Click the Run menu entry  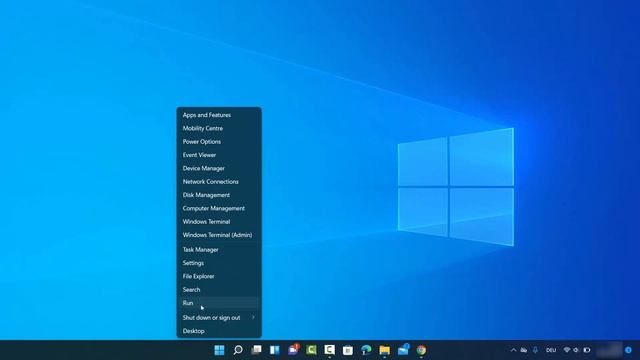click(x=219, y=303)
